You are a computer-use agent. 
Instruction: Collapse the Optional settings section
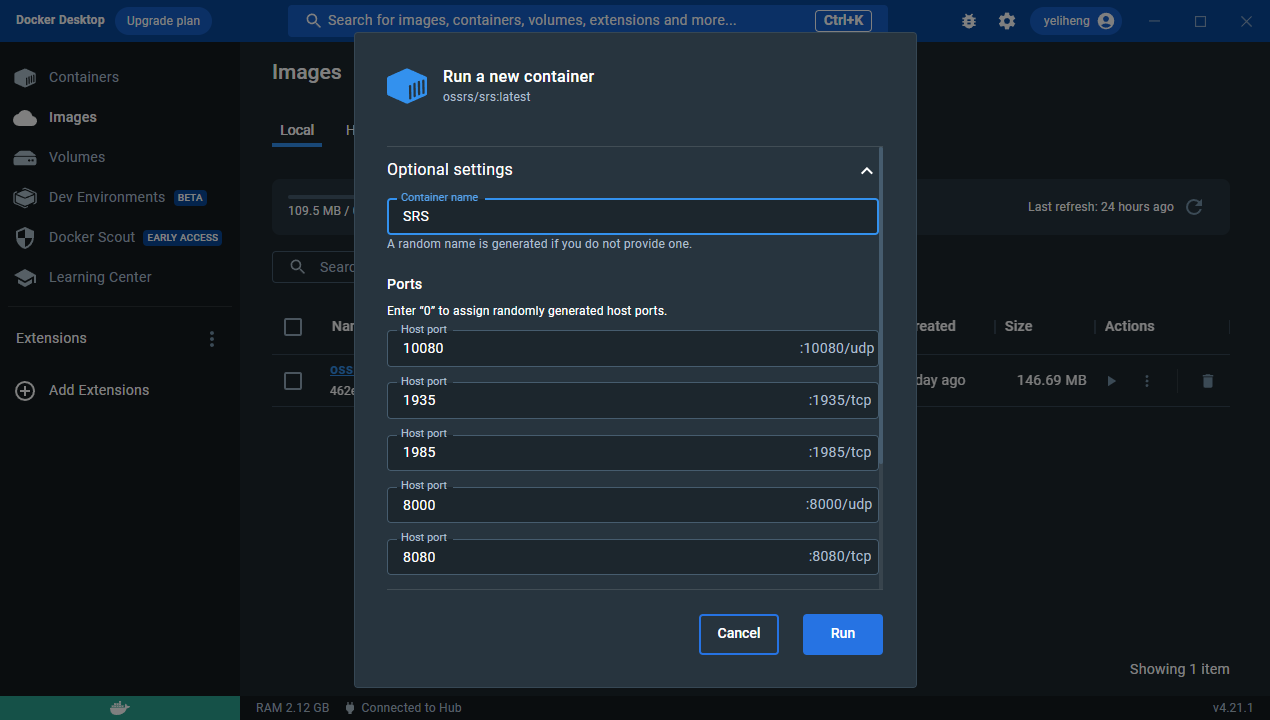point(866,171)
